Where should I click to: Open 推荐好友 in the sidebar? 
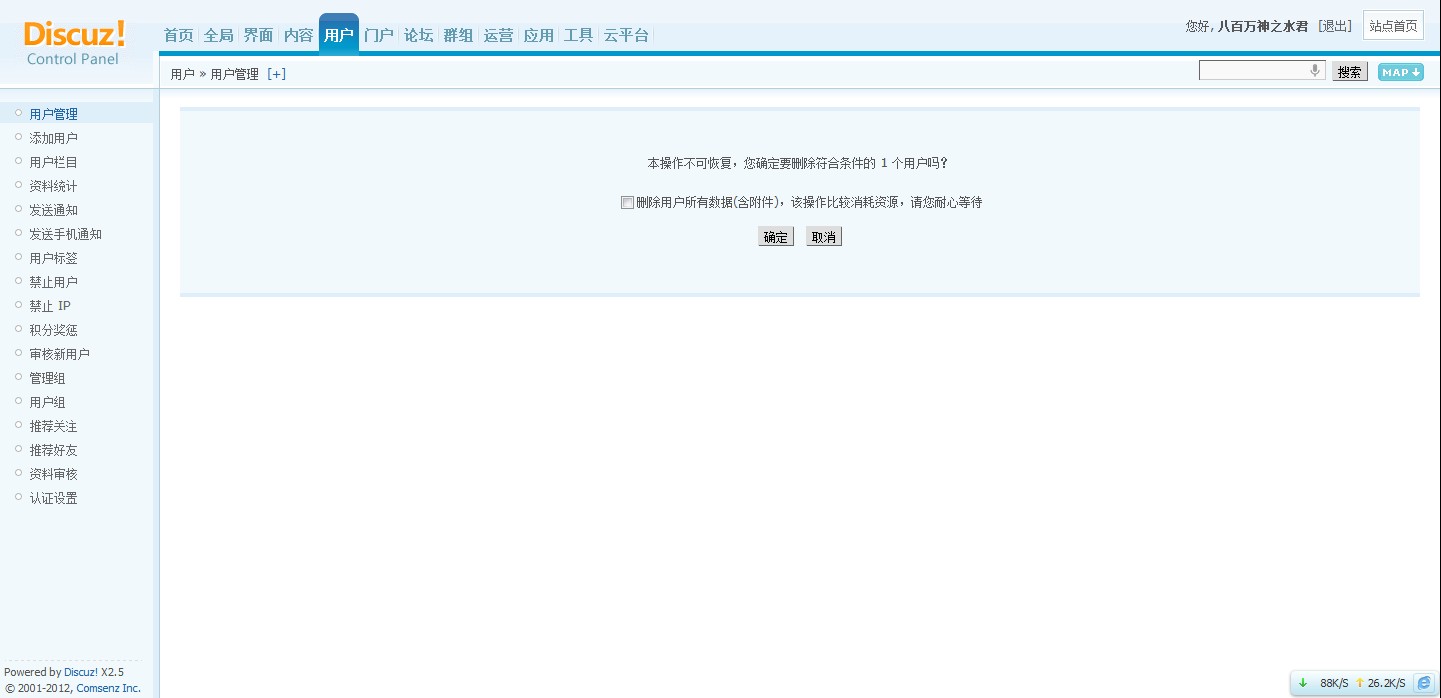tap(53, 450)
